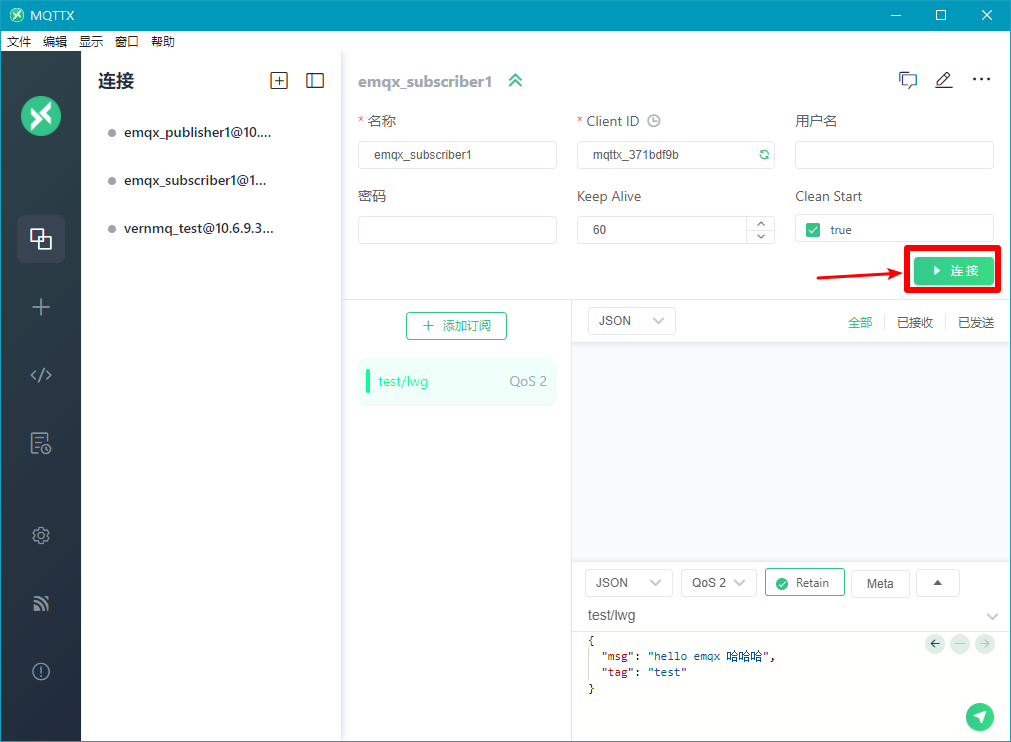Click the 用户名 input field
Image resolution: width=1011 pixels, height=742 pixels.
894,155
